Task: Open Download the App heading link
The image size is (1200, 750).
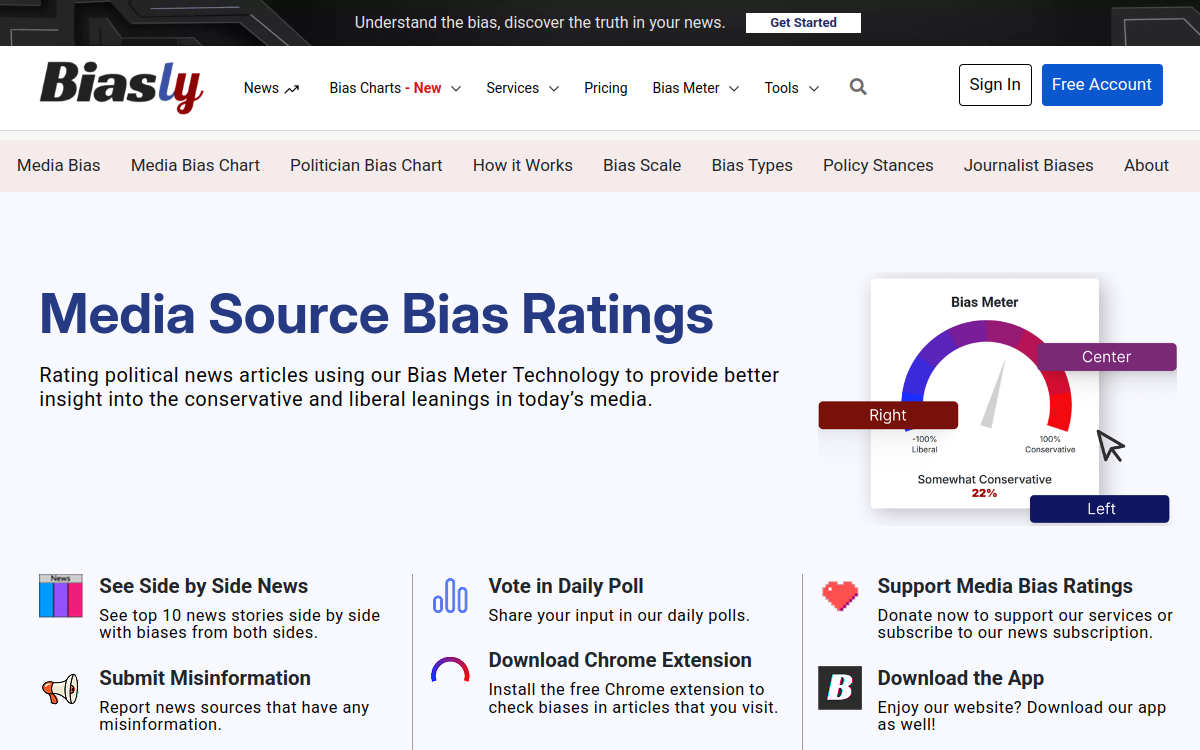Action: pos(961,678)
